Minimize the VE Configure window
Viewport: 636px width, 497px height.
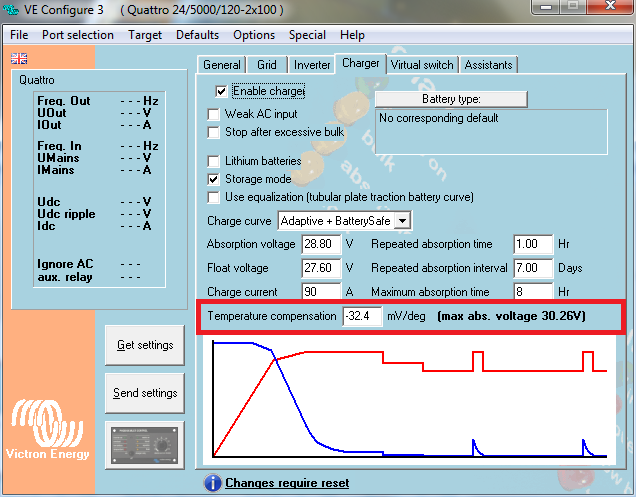[546, 6]
